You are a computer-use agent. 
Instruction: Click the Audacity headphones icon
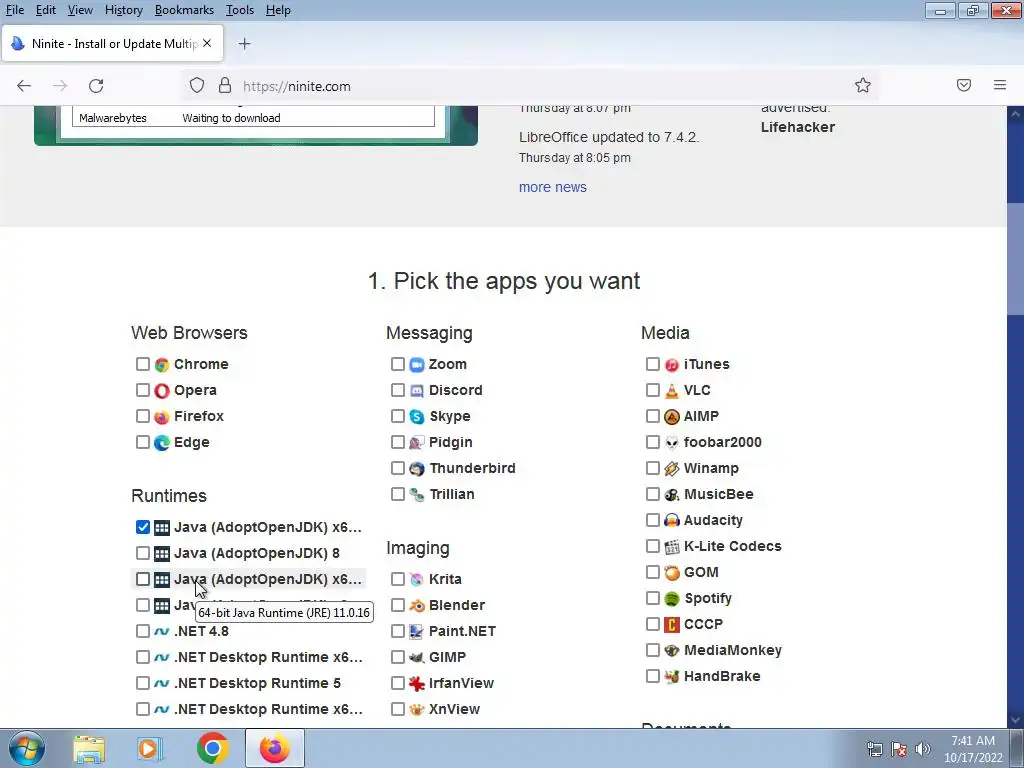point(671,520)
